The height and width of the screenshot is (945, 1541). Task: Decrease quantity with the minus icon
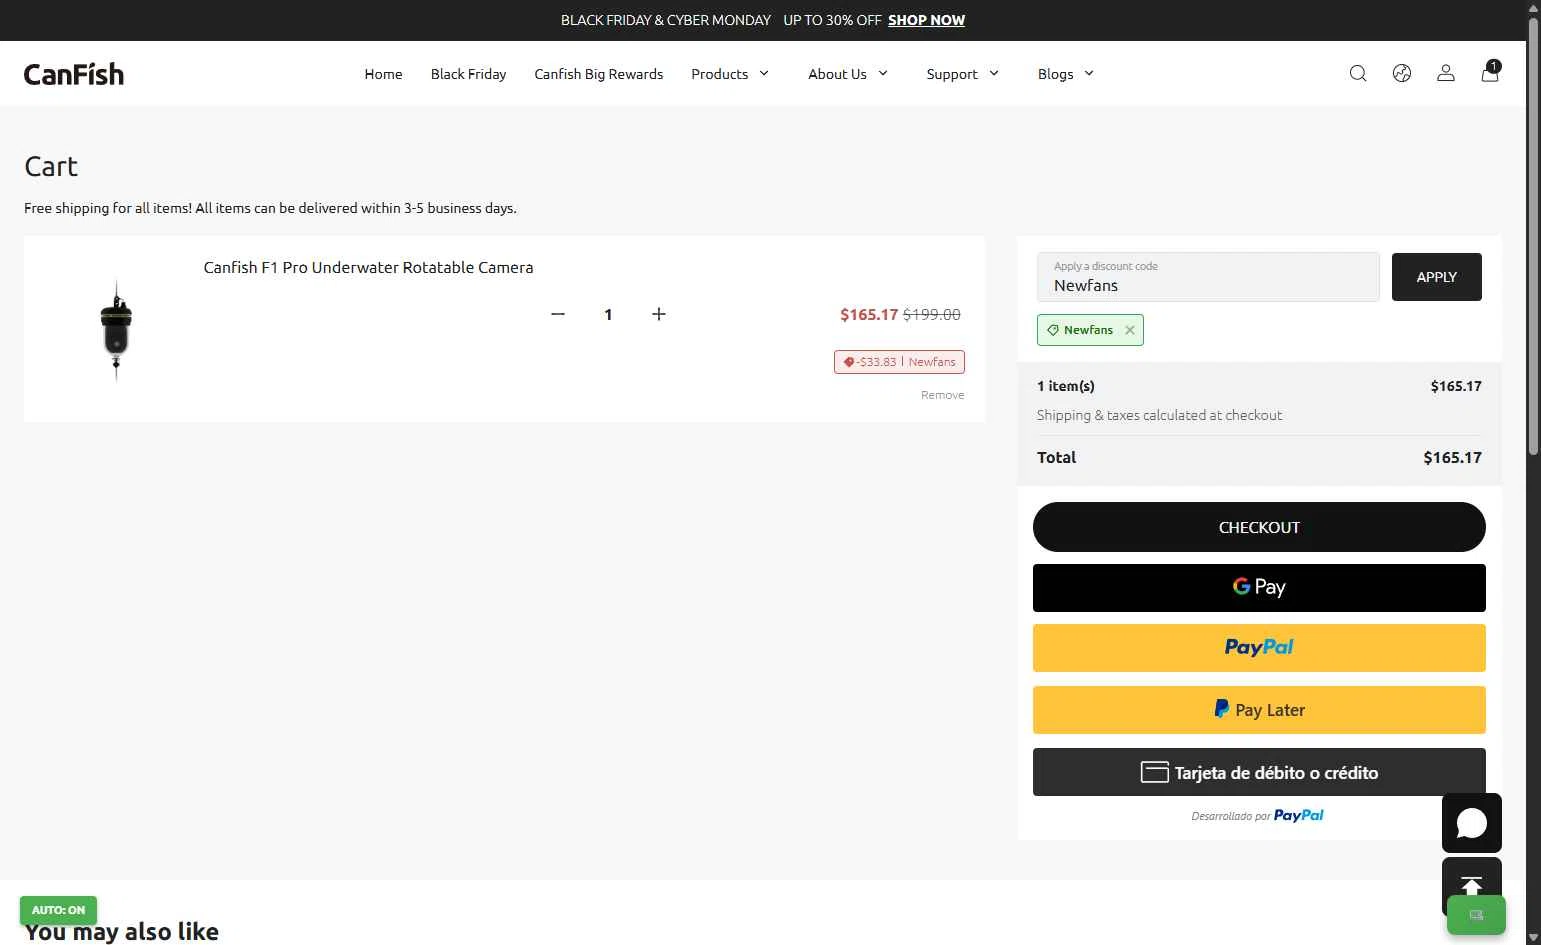[558, 314]
